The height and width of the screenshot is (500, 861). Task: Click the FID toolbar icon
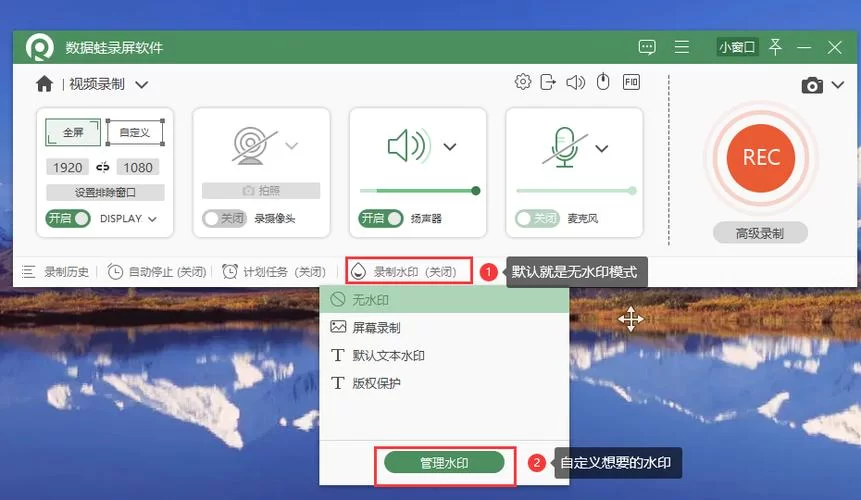tap(631, 82)
